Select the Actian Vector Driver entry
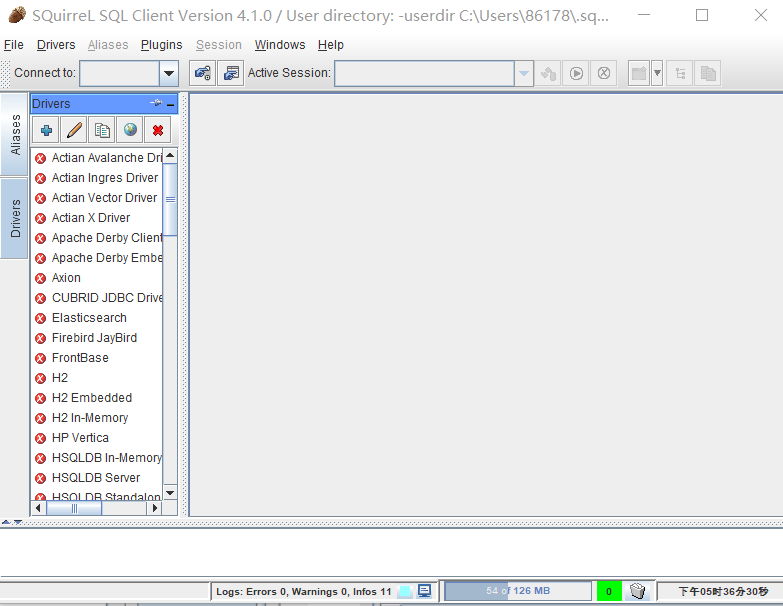Screen dimensions: 783x606 coord(98,198)
